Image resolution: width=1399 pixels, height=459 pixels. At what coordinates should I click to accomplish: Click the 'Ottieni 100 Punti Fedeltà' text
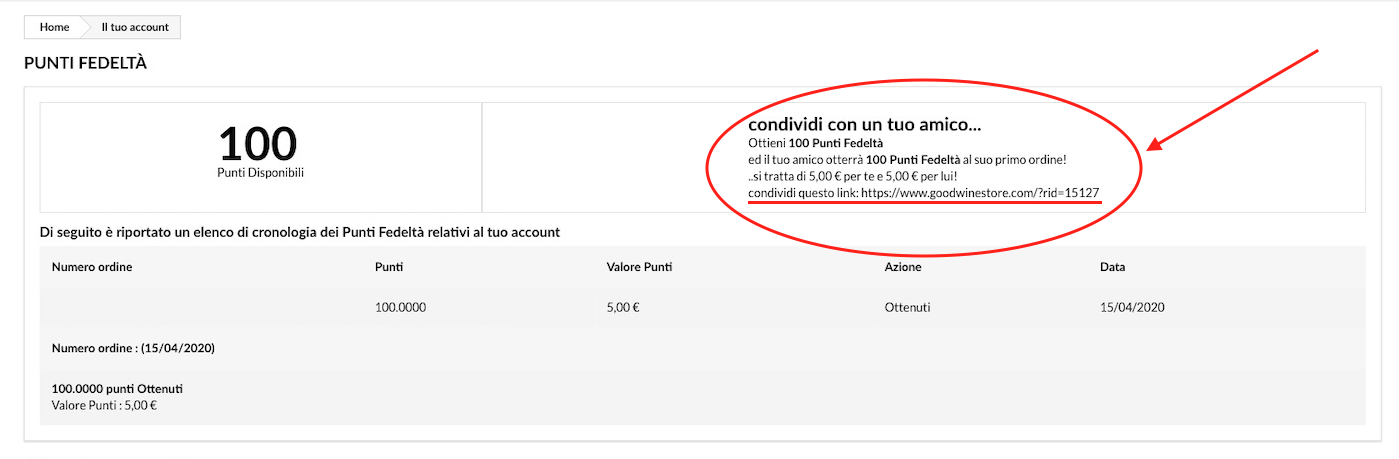coord(815,144)
